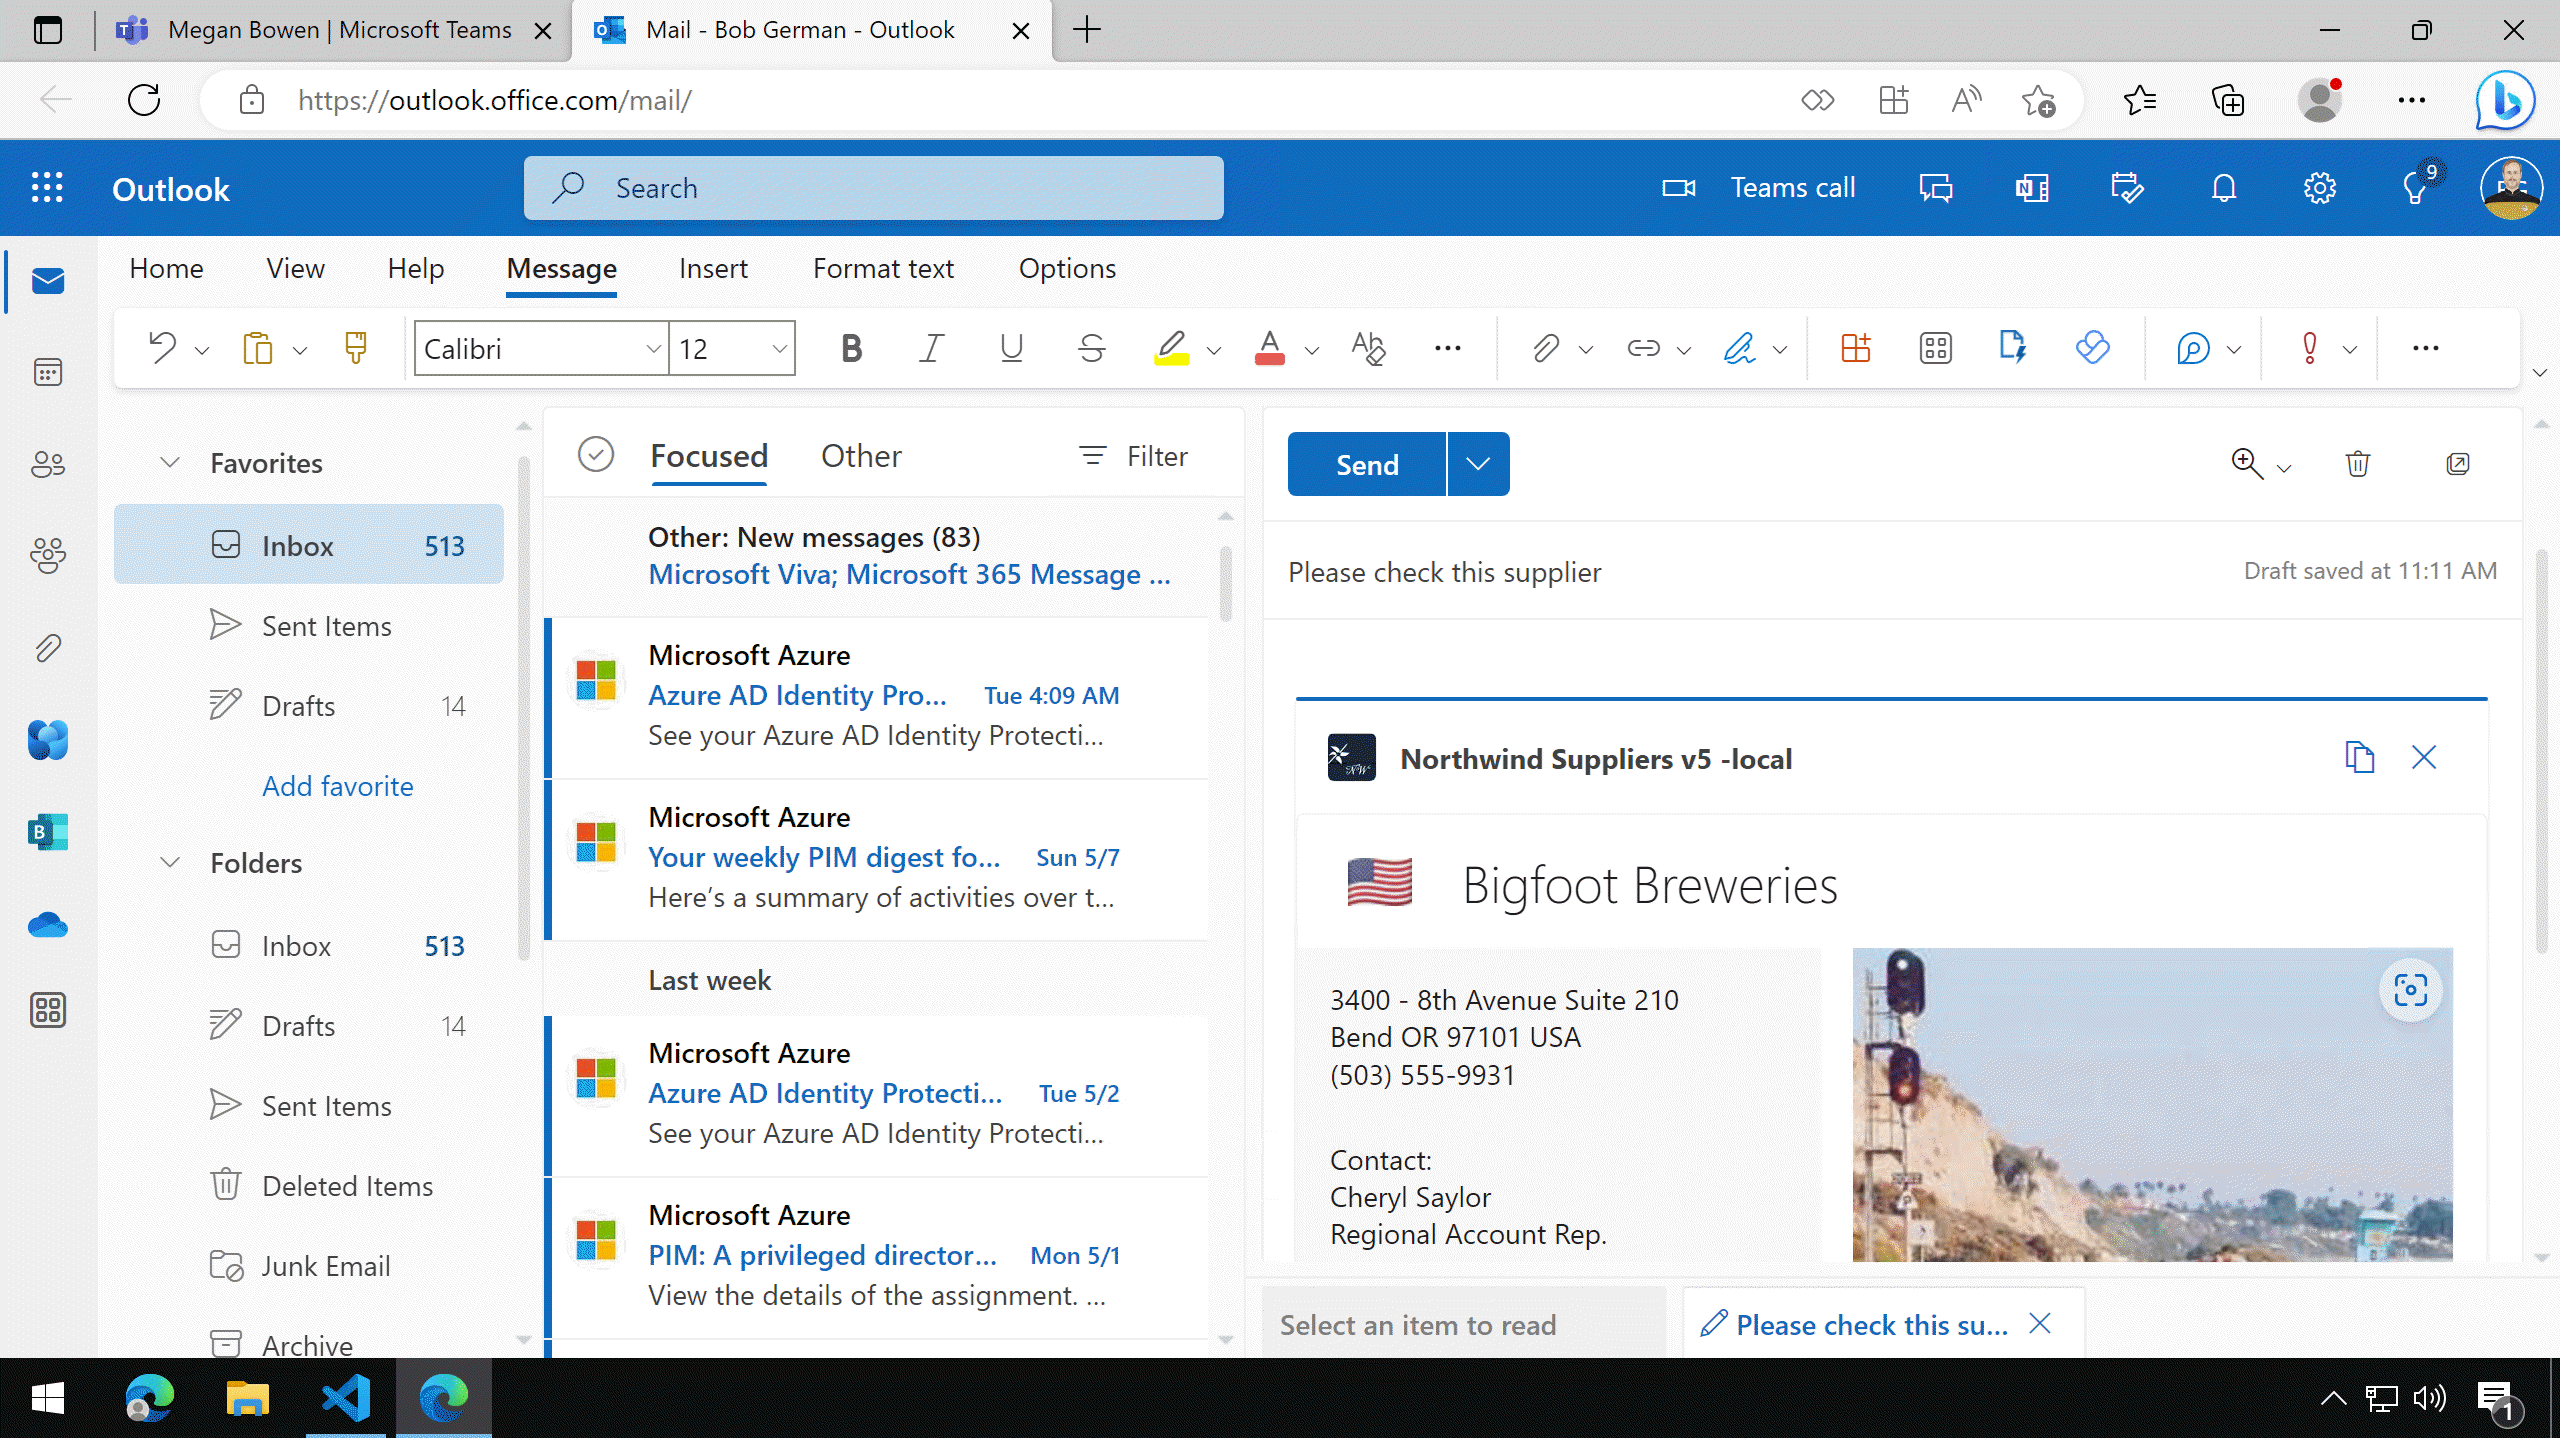Switch to the View ribbon tab
The width and height of the screenshot is (2560, 1438).
295,268
